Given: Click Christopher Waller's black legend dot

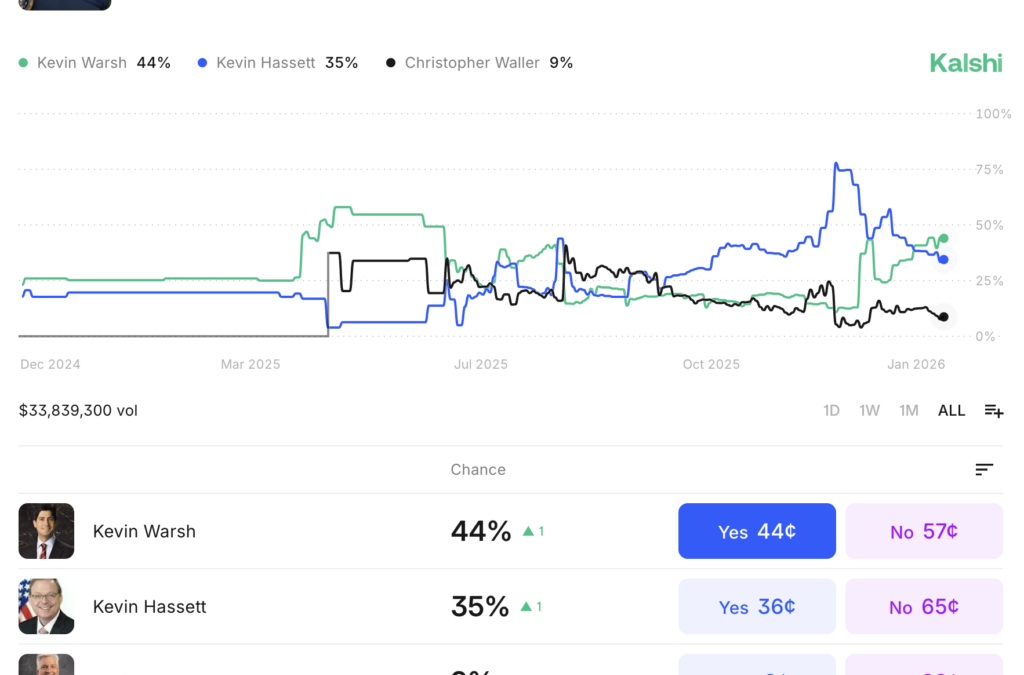Looking at the screenshot, I should [x=391, y=63].
